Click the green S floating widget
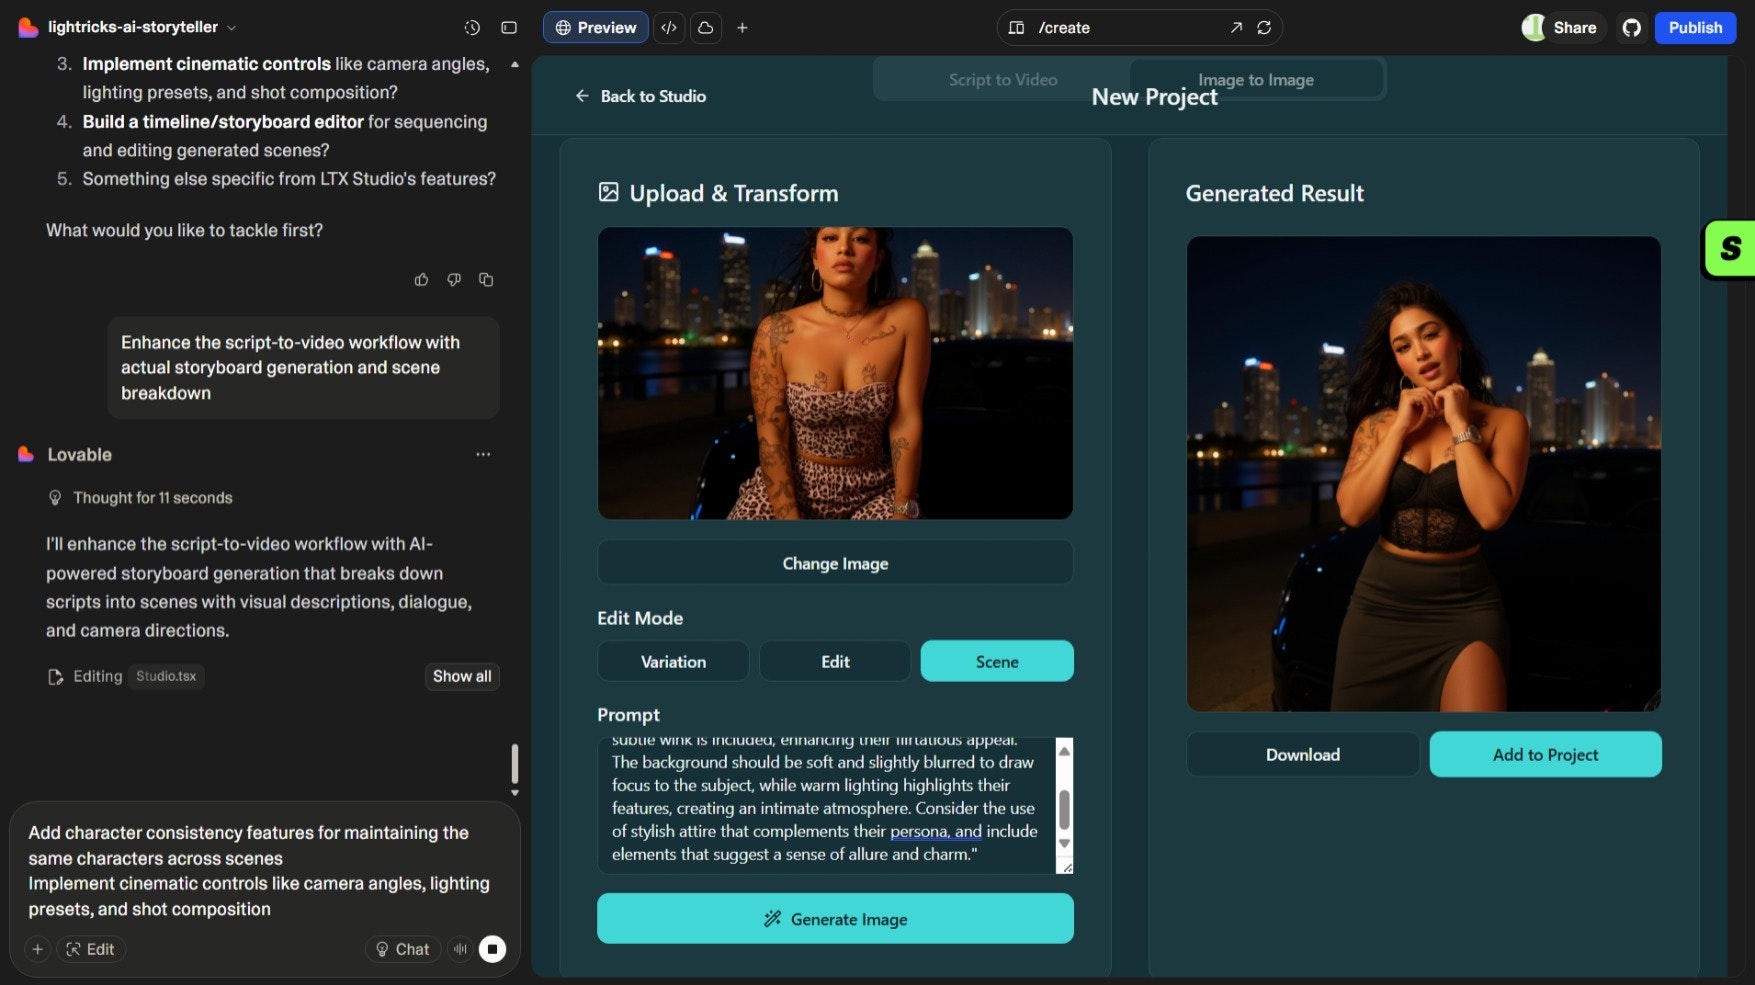This screenshot has width=1755, height=985. [x=1730, y=249]
